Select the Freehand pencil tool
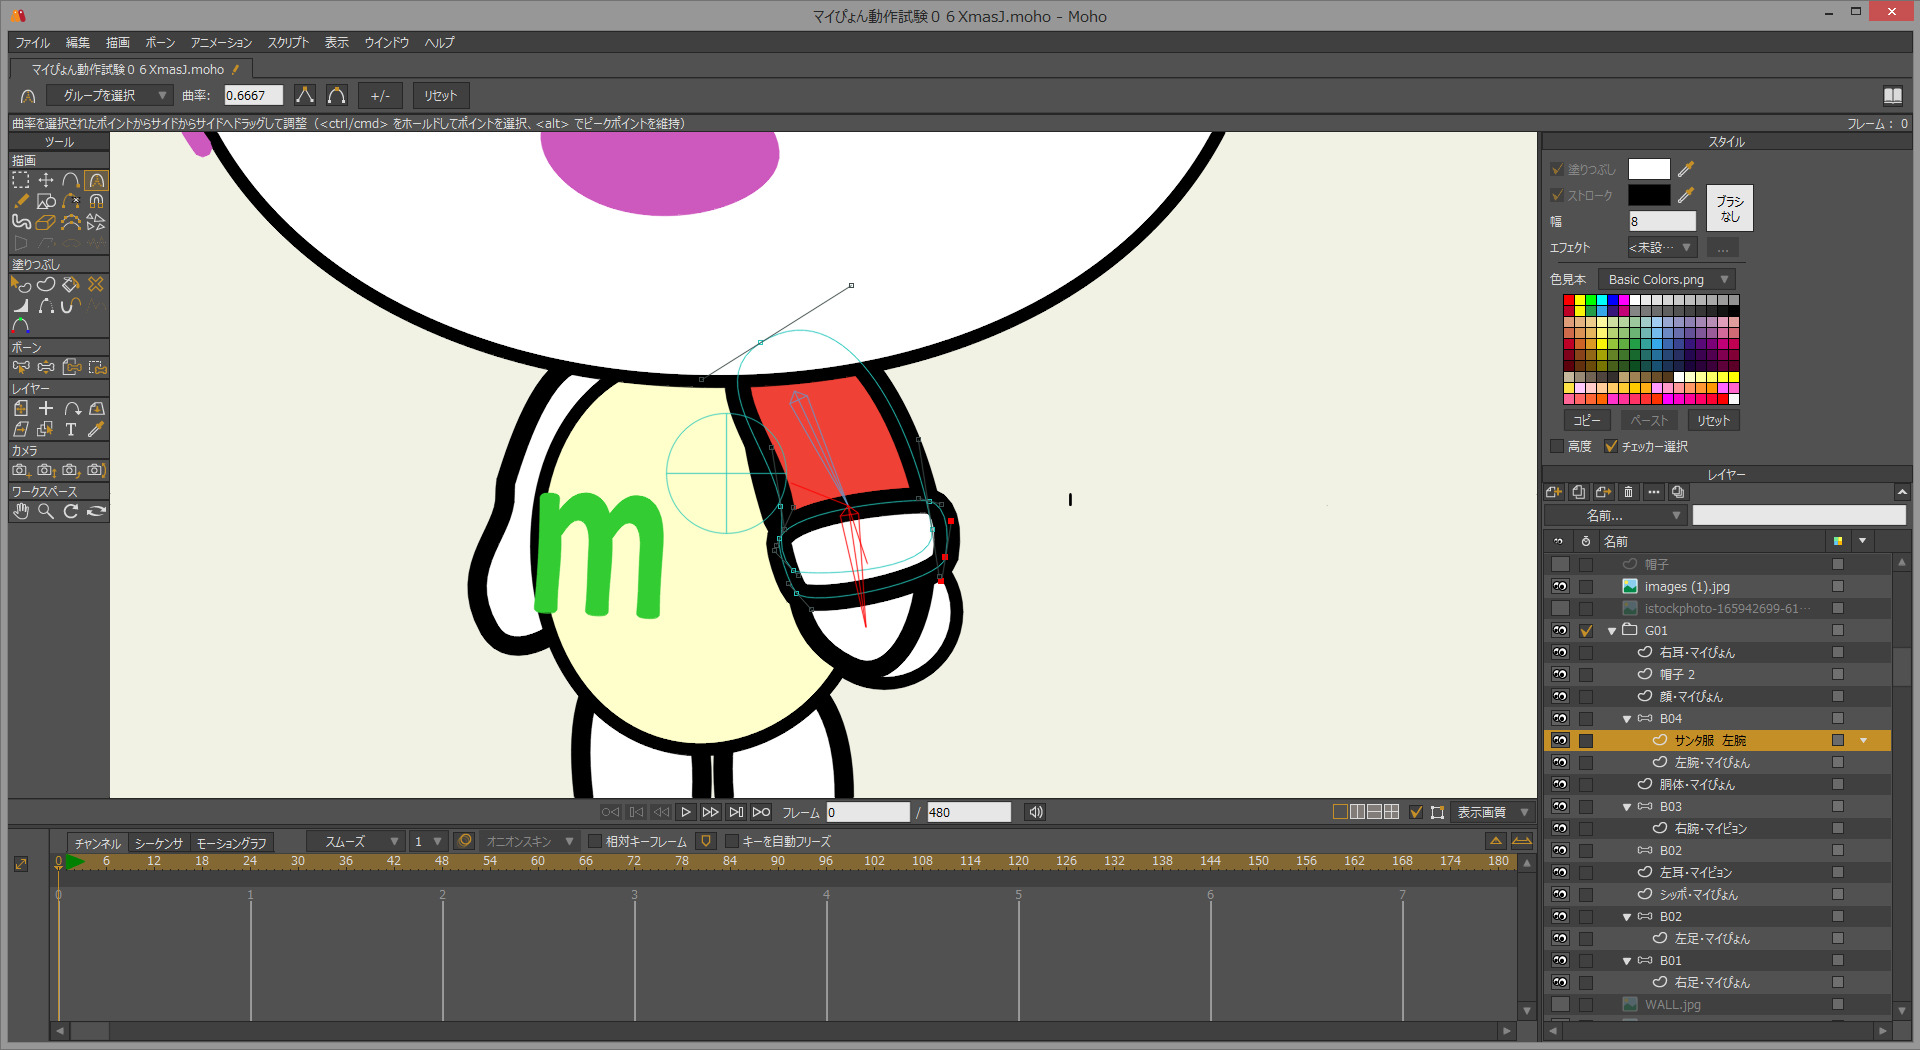Image resolution: width=1920 pixels, height=1050 pixels. coord(21,201)
